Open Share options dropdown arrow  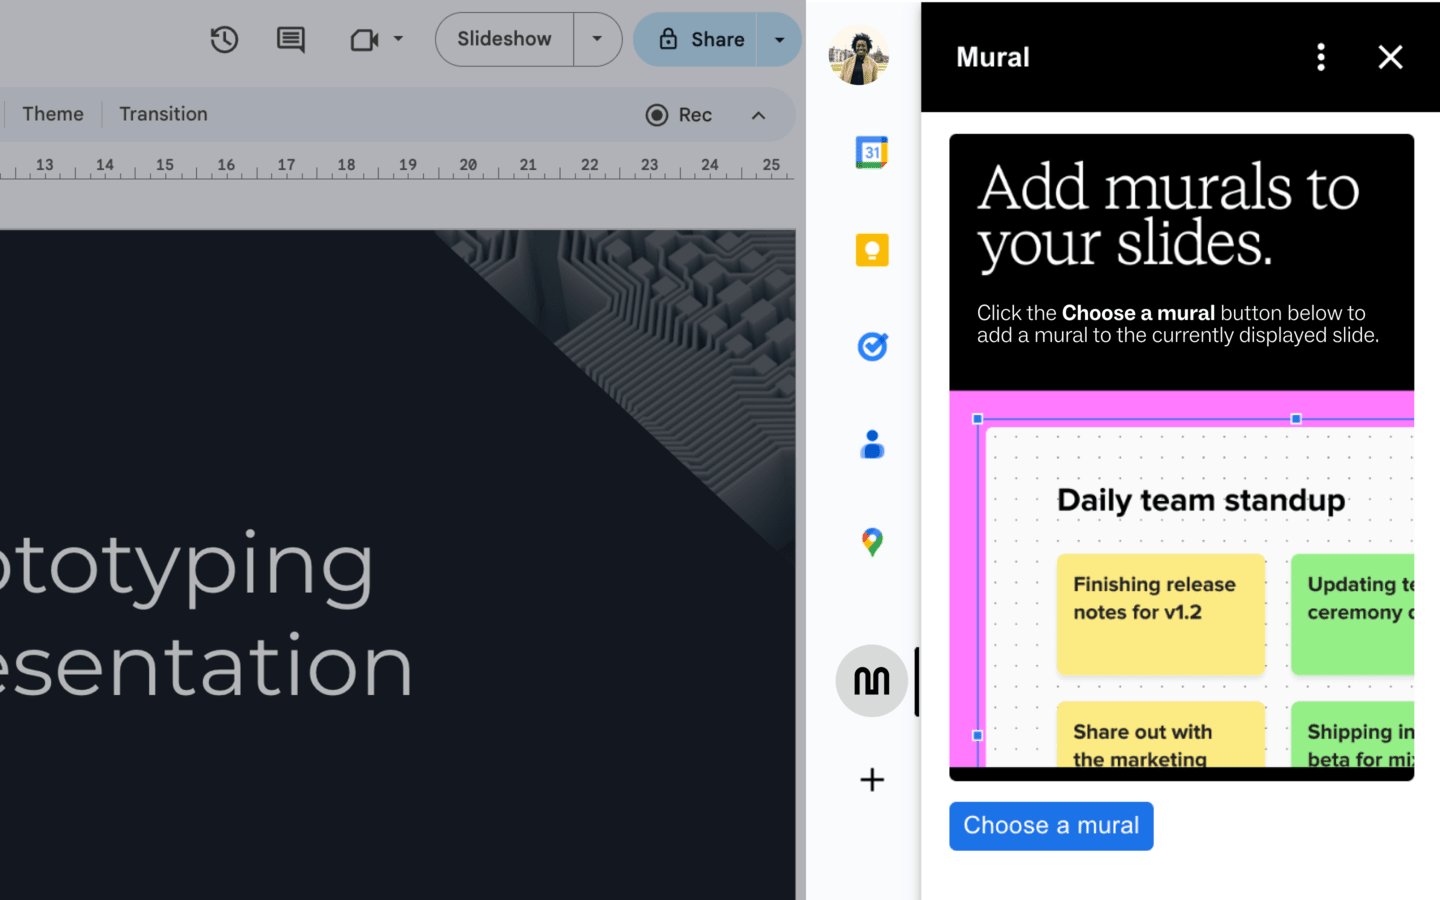click(x=780, y=39)
